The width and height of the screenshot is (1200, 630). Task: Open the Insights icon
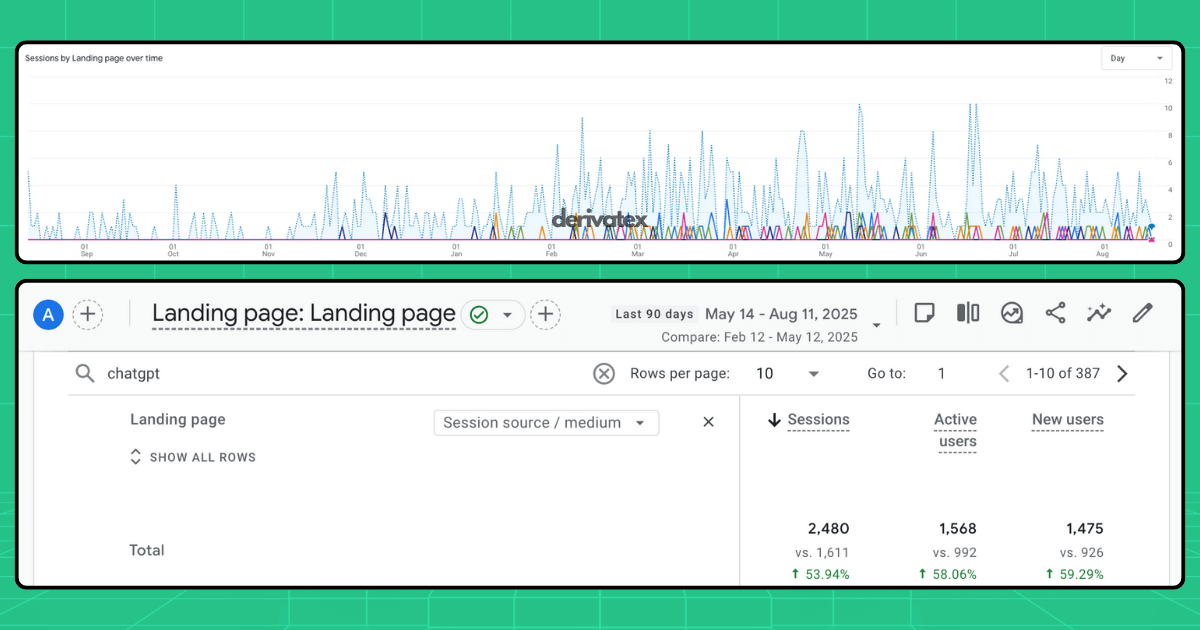click(1011, 313)
